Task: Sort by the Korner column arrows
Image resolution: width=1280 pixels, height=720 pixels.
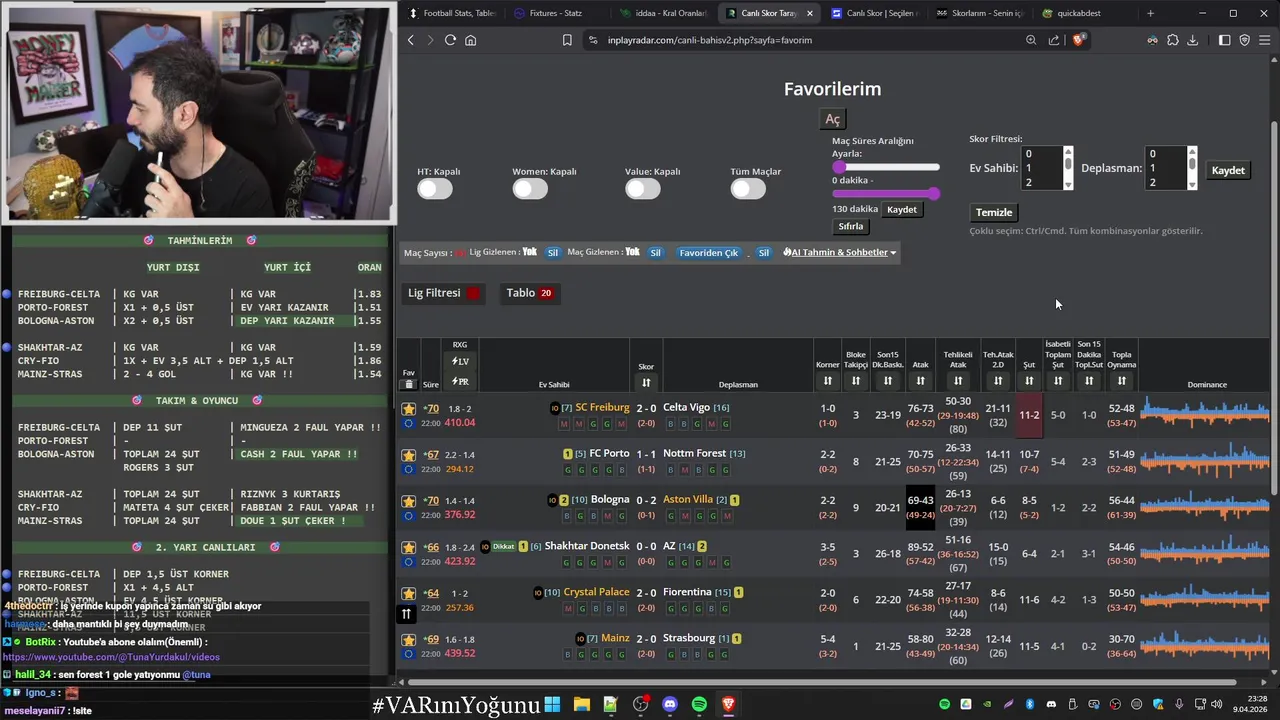Action: 827,381
